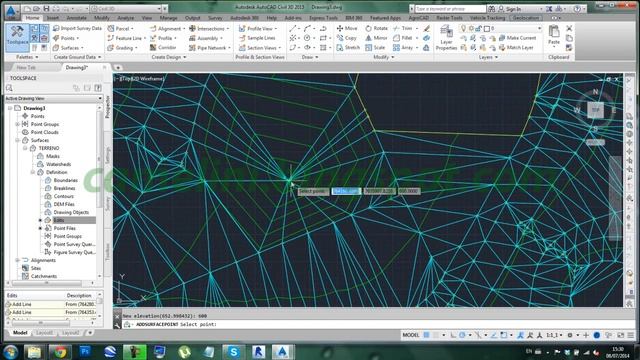The width and height of the screenshot is (640, 360).
Task: Click the Match Layer button
Action: (516, 48)
